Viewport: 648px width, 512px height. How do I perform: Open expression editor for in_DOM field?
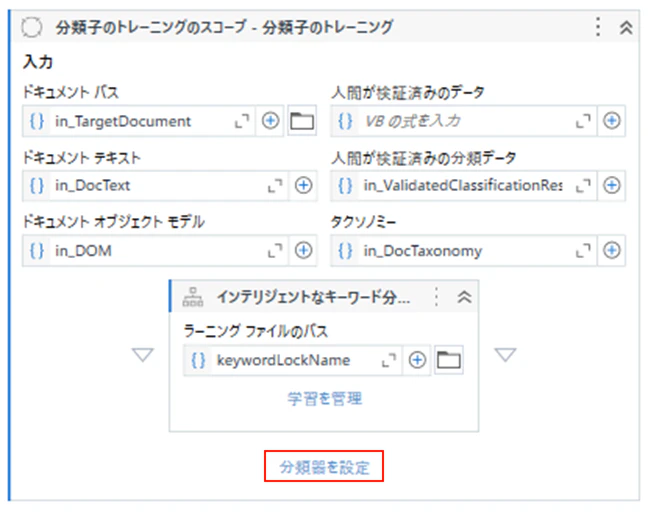(275, 250)
